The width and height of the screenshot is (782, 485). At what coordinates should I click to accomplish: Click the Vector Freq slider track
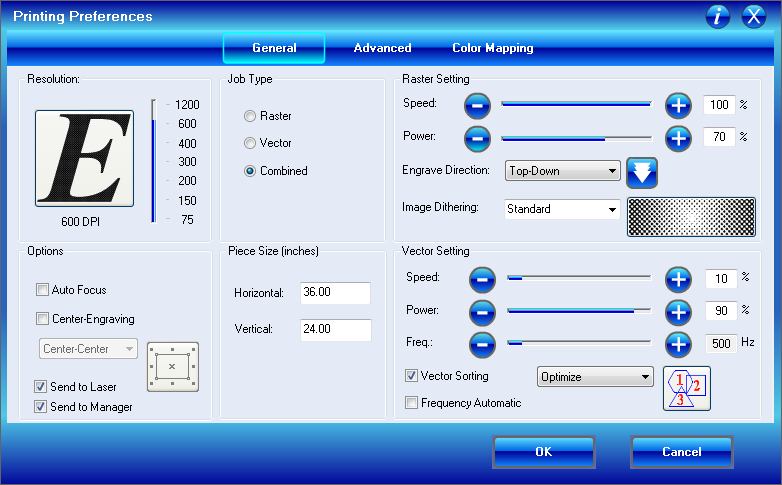pos(579,342)
